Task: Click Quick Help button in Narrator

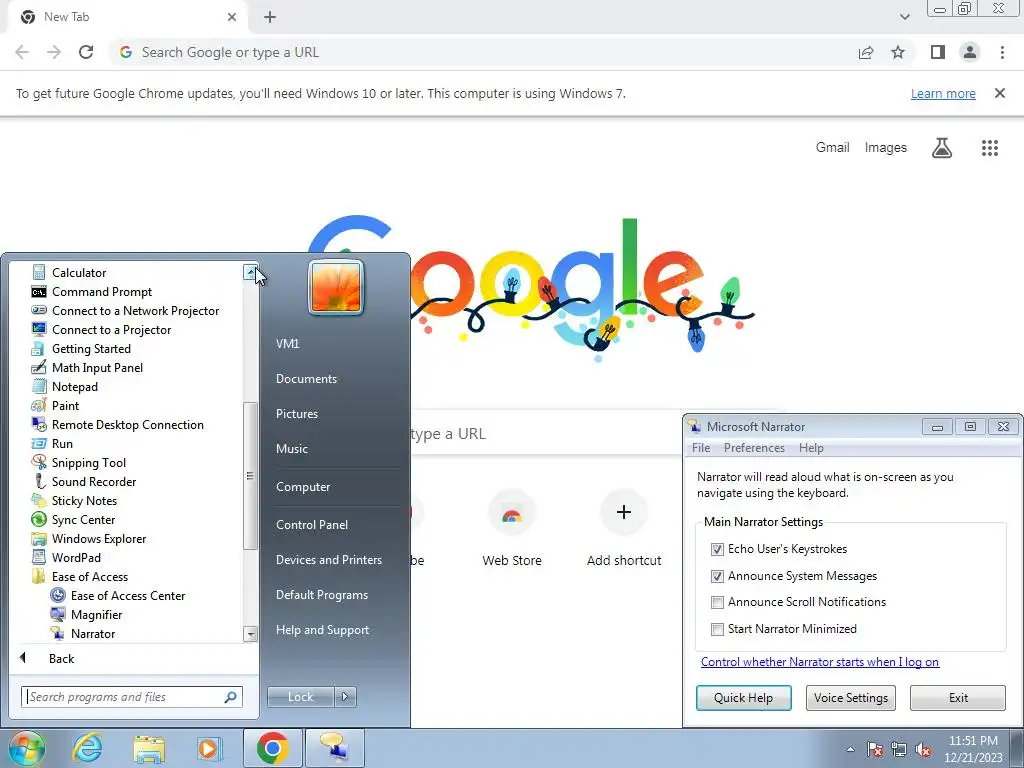Action: point(743,697)
